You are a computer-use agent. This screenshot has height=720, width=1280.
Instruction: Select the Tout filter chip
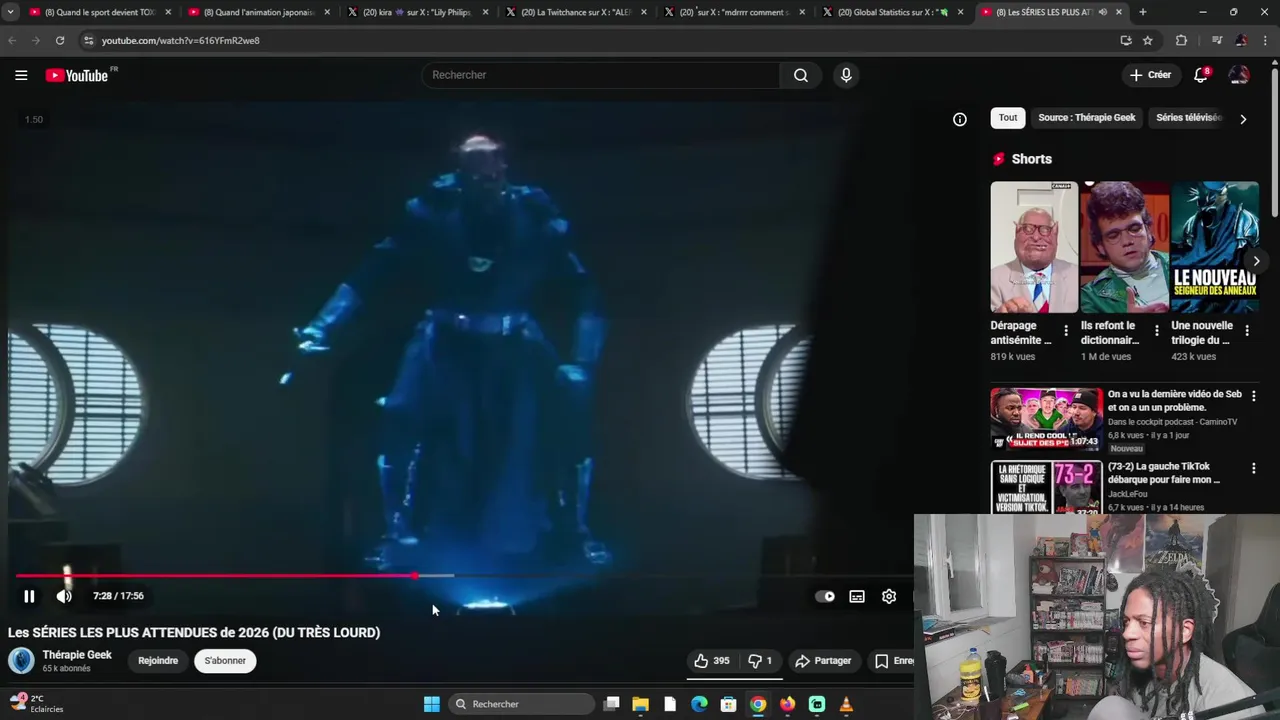(x=1008, y=118)
